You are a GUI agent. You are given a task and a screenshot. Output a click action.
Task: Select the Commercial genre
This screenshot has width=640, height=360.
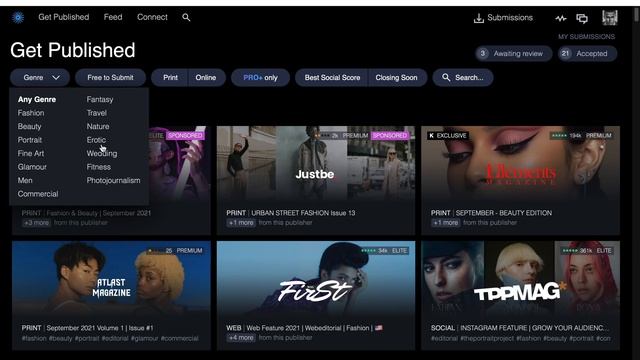pyautogui.click(x=38, y=193)
